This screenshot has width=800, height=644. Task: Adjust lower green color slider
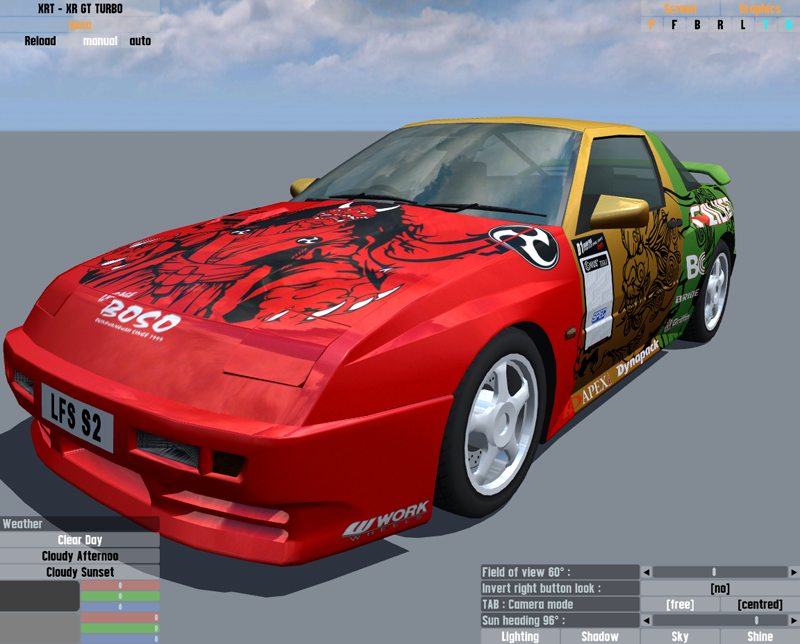tap(120, 628)
